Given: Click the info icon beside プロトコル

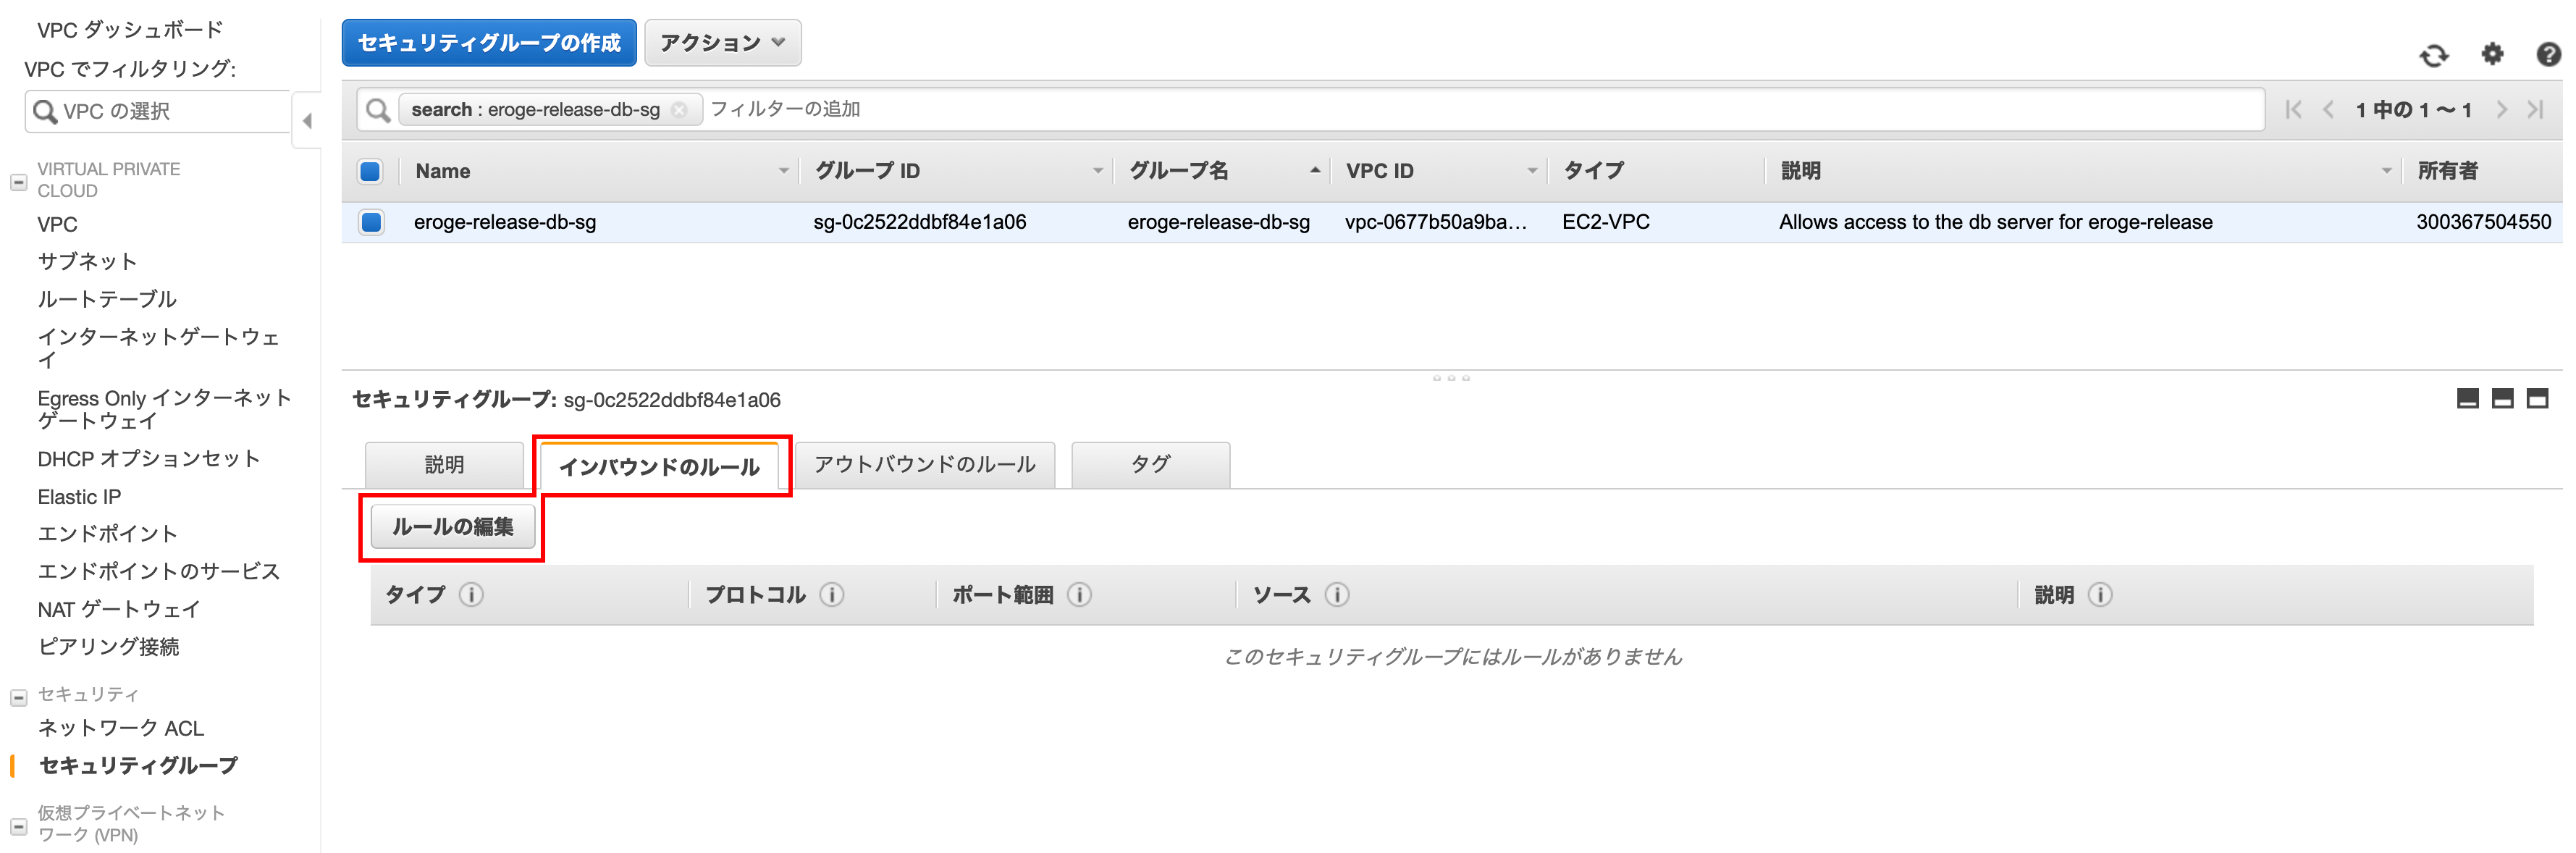Looking at the screenshot, I should [832, 595].
